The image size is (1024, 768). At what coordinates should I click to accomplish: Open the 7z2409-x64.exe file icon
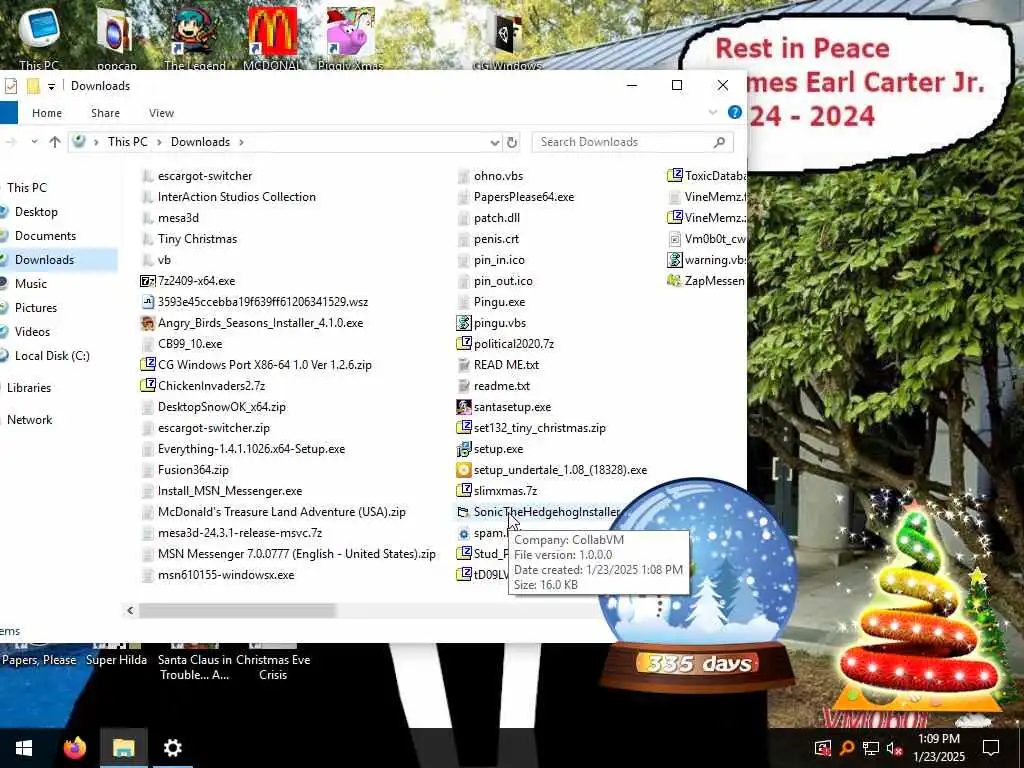pos(148,281)
